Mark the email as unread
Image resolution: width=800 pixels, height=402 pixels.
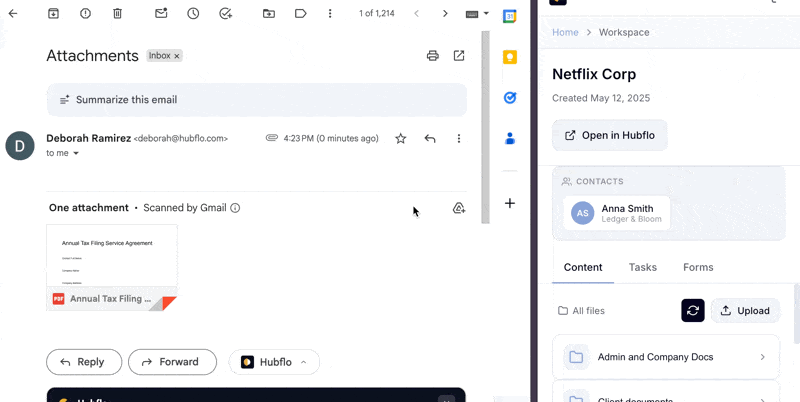coord(161,14)
